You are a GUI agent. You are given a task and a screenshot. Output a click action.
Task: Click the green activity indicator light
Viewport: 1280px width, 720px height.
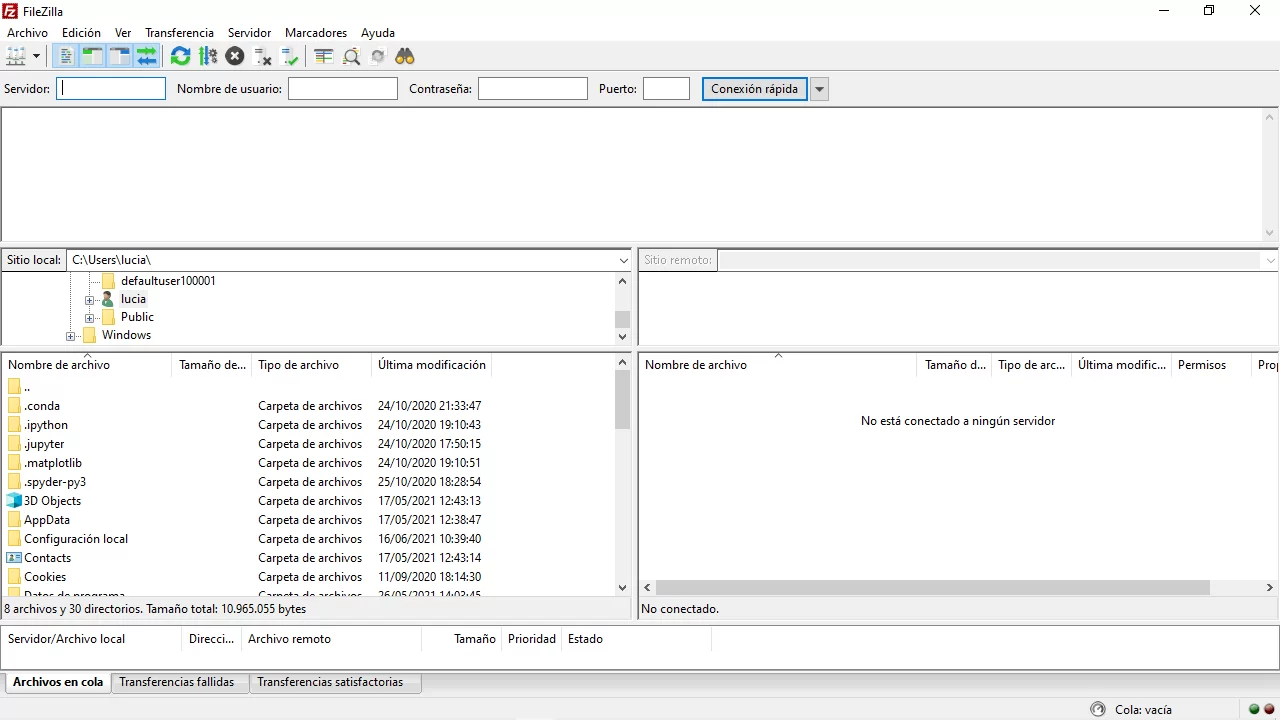1254,709
